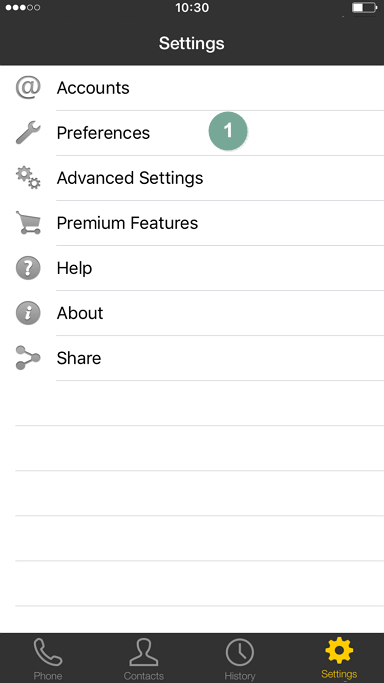384x683 pixels.
Task: Open the Help row
Action: coord(192,268)
